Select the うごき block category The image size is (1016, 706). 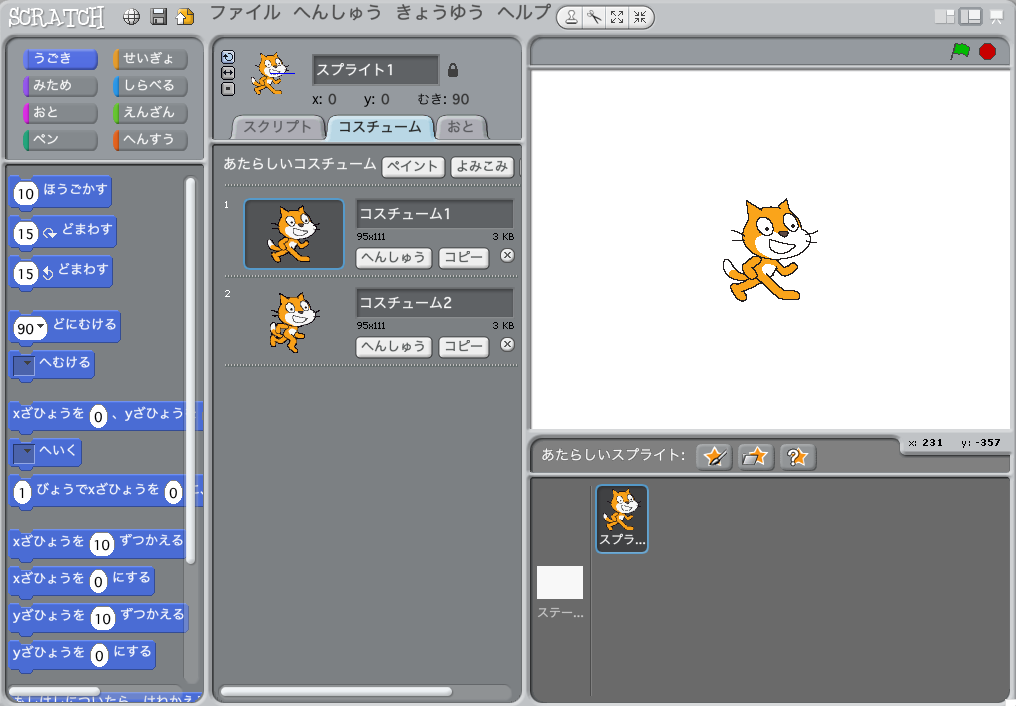coord(60,59)
